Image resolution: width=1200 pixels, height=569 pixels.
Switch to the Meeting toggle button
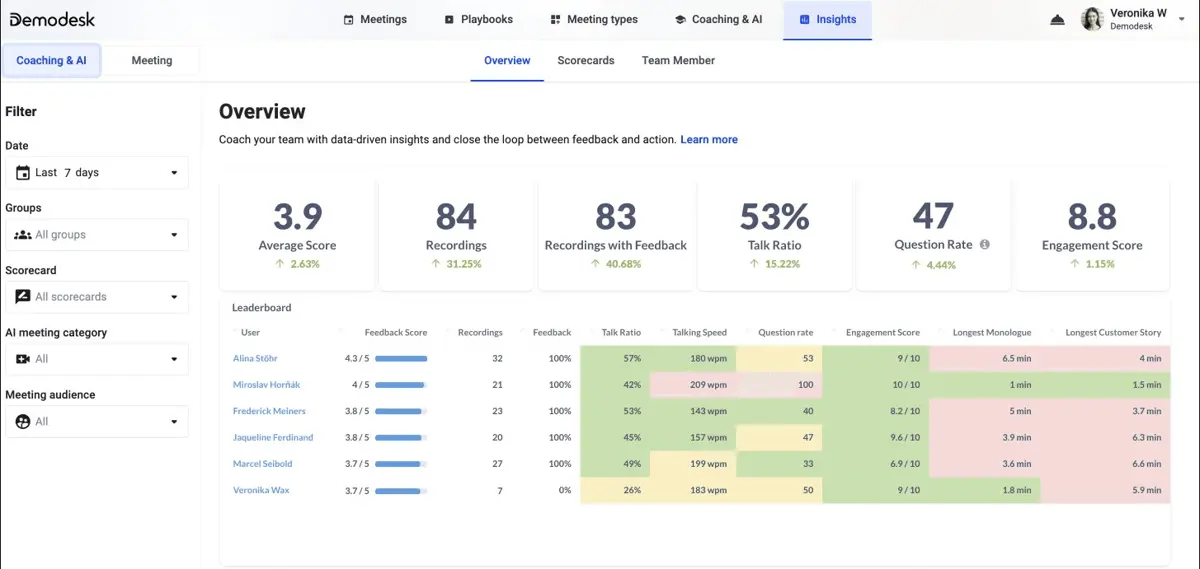point(152,60)
